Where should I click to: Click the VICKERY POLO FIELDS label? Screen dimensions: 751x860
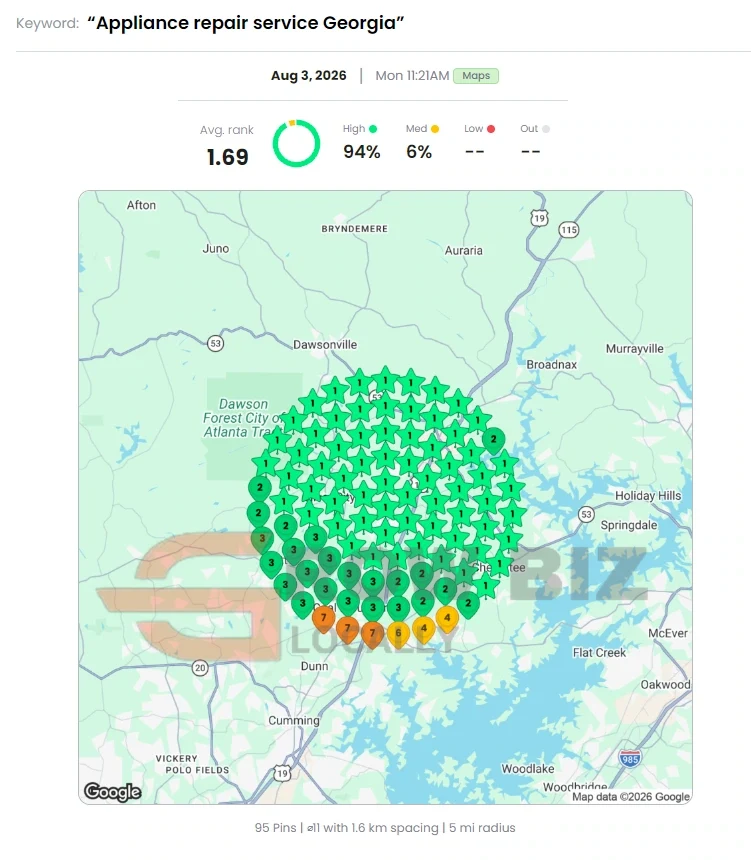pos(193,764)
